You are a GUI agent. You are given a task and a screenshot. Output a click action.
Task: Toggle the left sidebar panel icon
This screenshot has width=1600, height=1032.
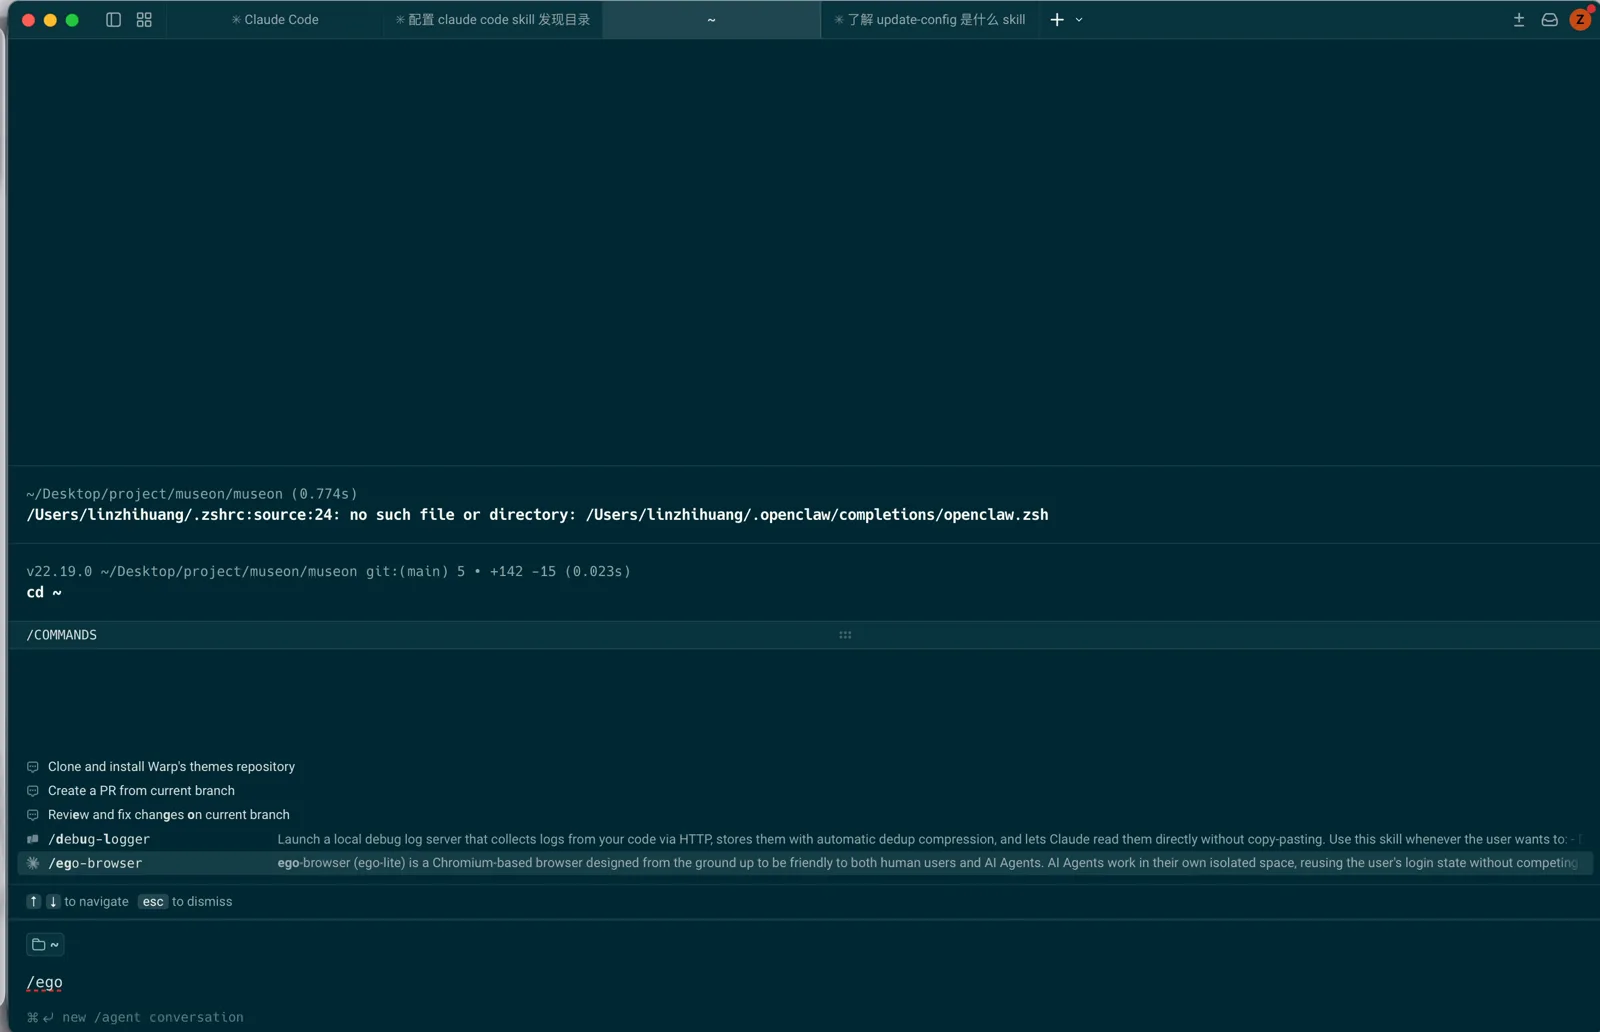(x=113, y=20)
